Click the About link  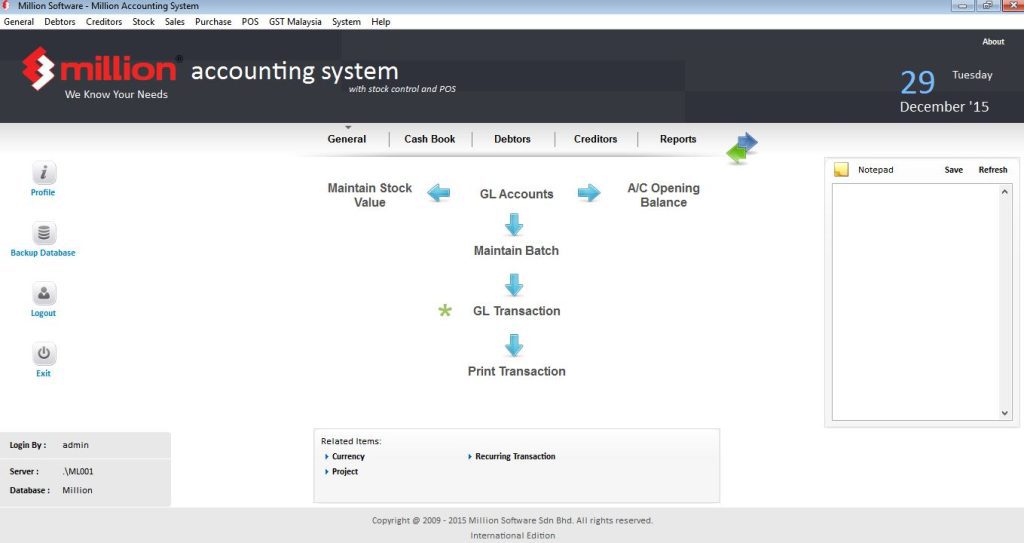993,42
